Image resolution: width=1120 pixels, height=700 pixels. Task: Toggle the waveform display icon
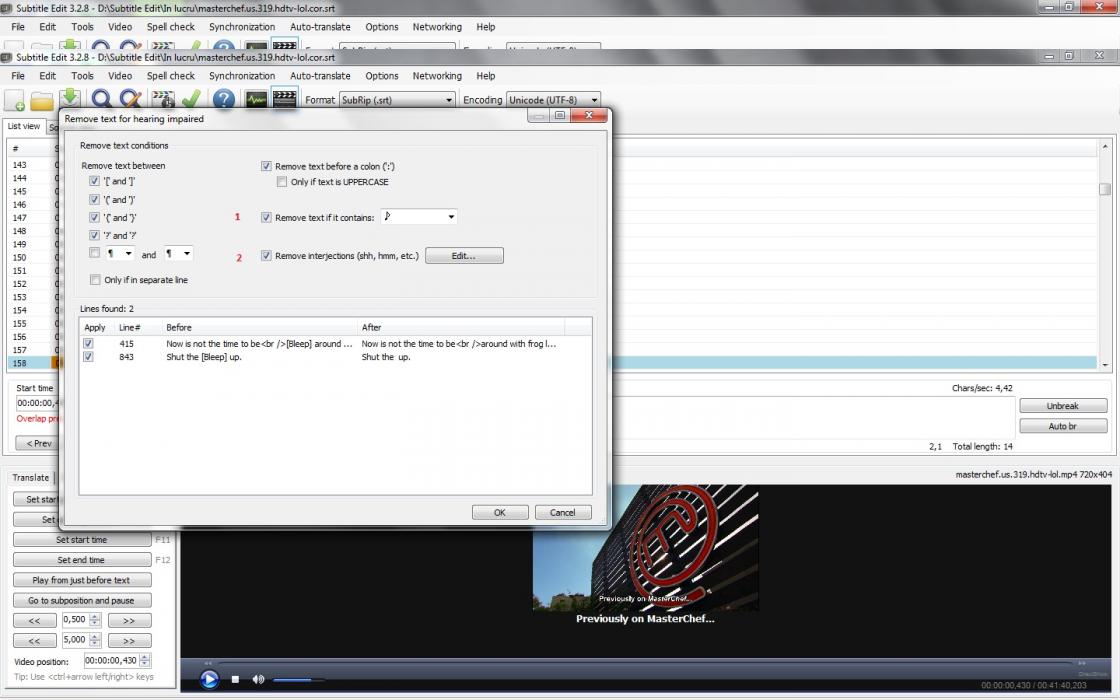pos(257,100)
